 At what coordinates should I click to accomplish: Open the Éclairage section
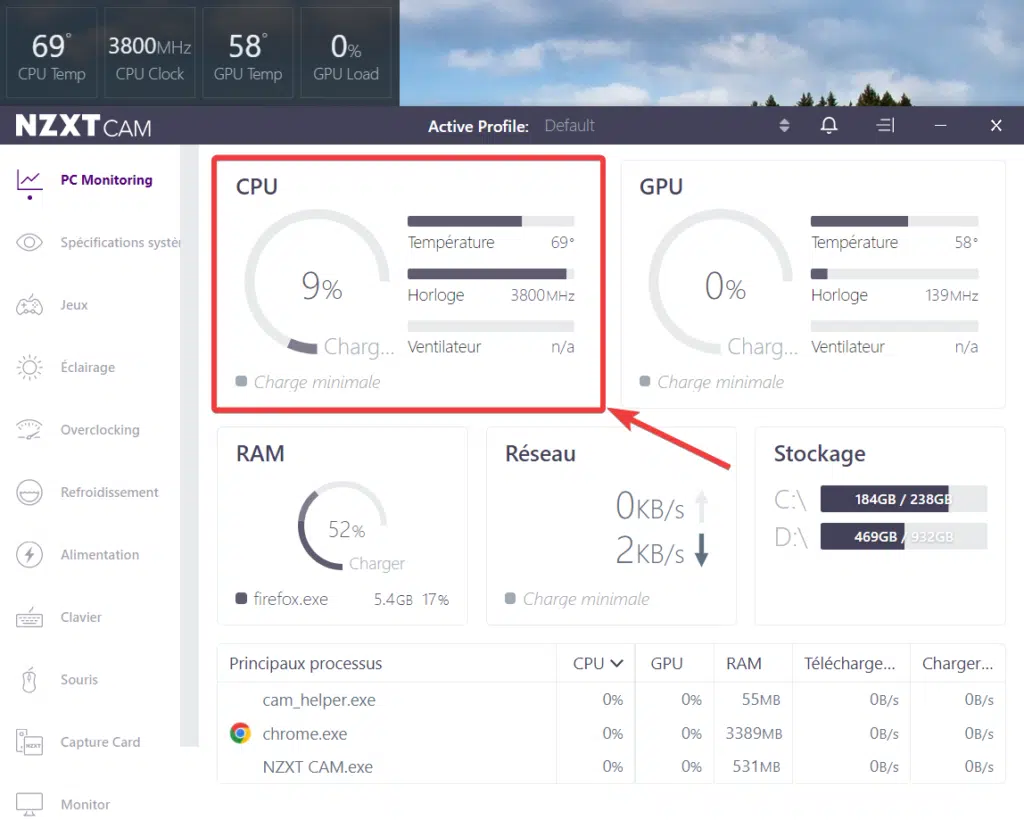(x=88, y=368)
